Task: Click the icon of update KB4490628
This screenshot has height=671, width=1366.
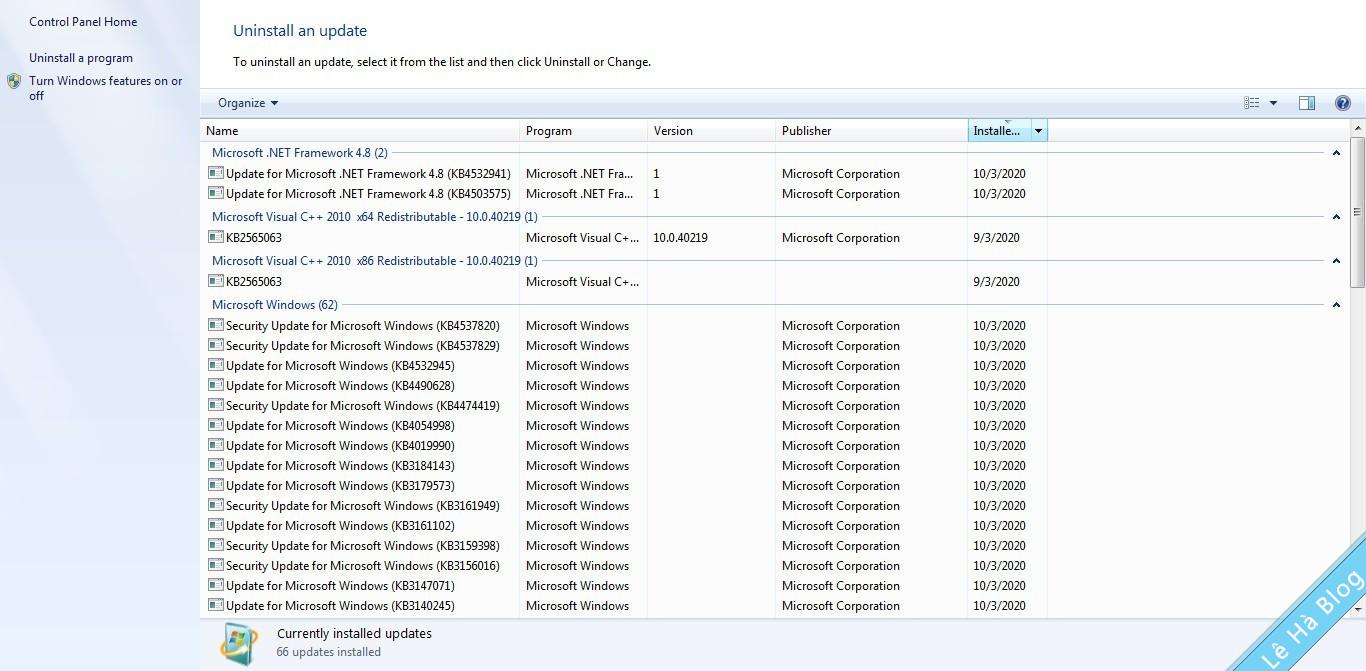Action: click(215, 385)
